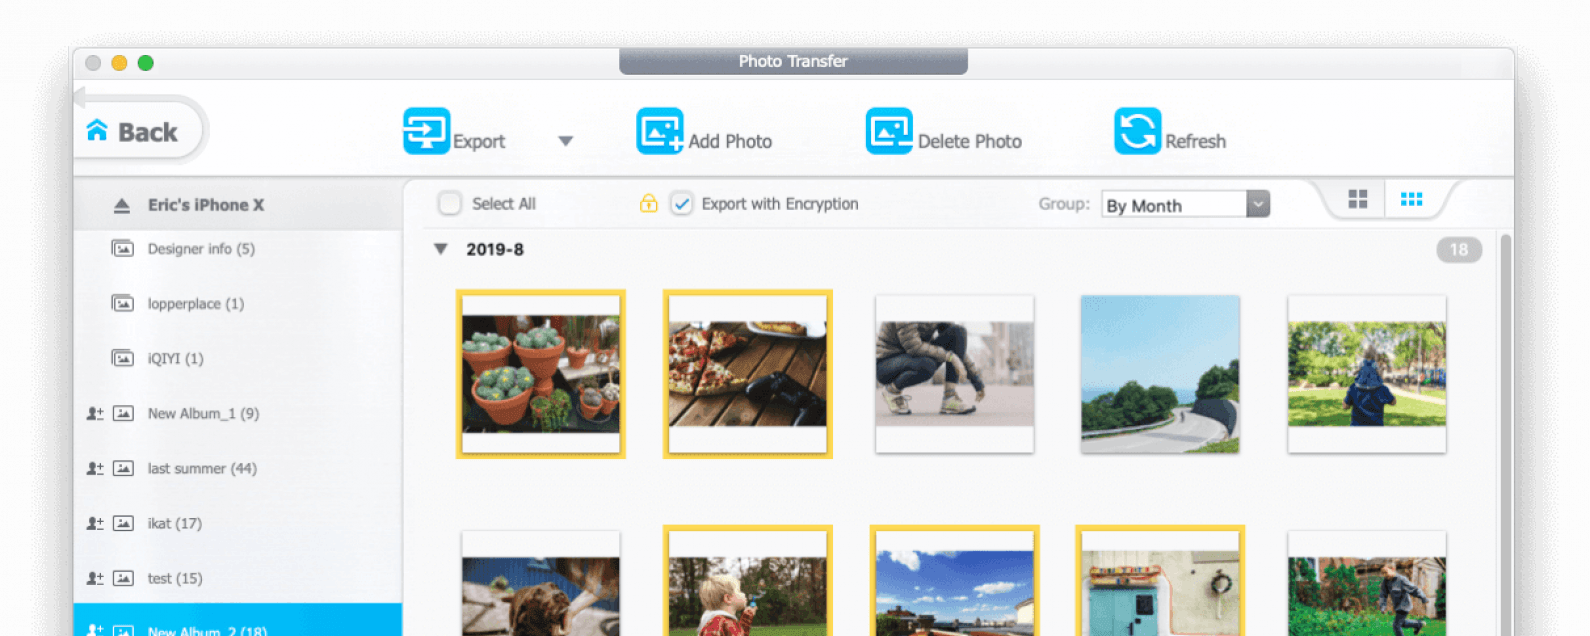The width and height of the screenshot is (1590, 636).
Task: Go back using the Back home button
Action: (139, 131)
